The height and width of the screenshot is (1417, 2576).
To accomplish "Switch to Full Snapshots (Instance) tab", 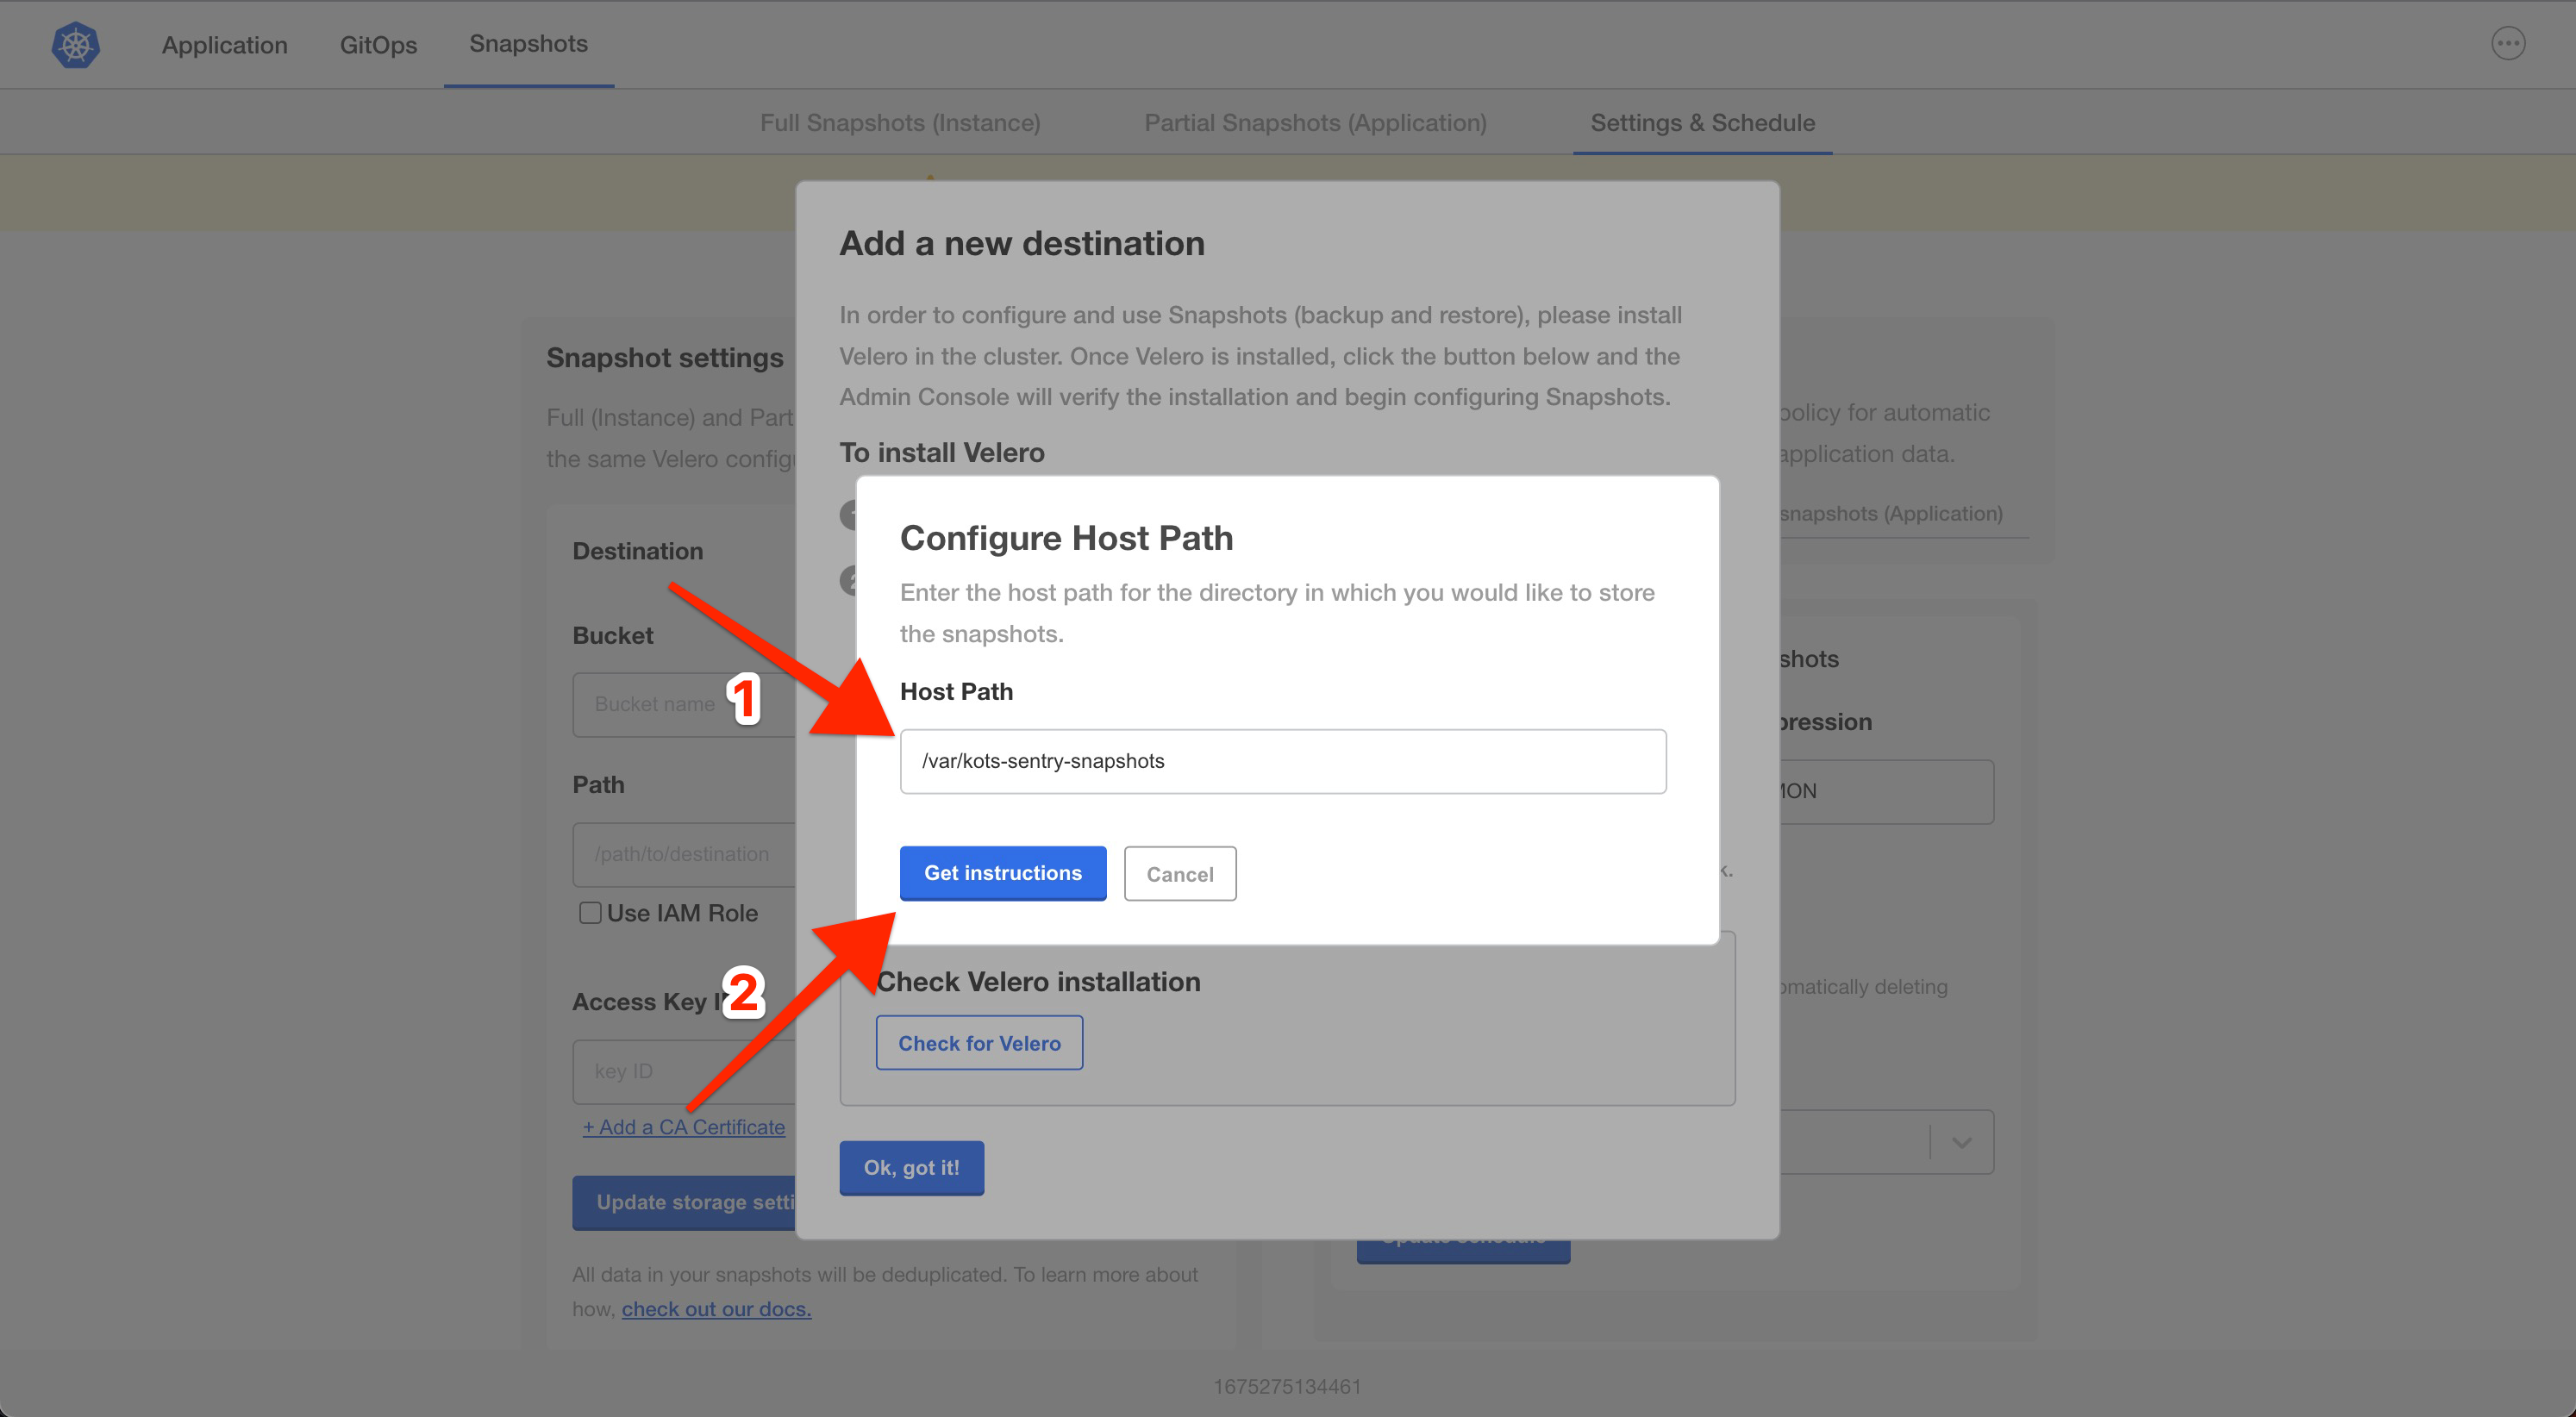I will tap(899, 122).
